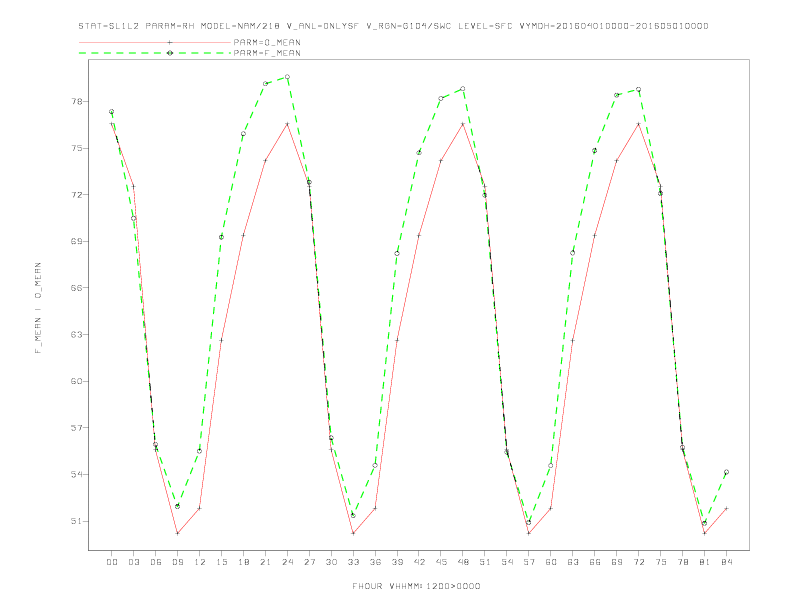Click the x-axis hour label 24
This screenshot has height=612, width=792.
(x=287, y=562)
